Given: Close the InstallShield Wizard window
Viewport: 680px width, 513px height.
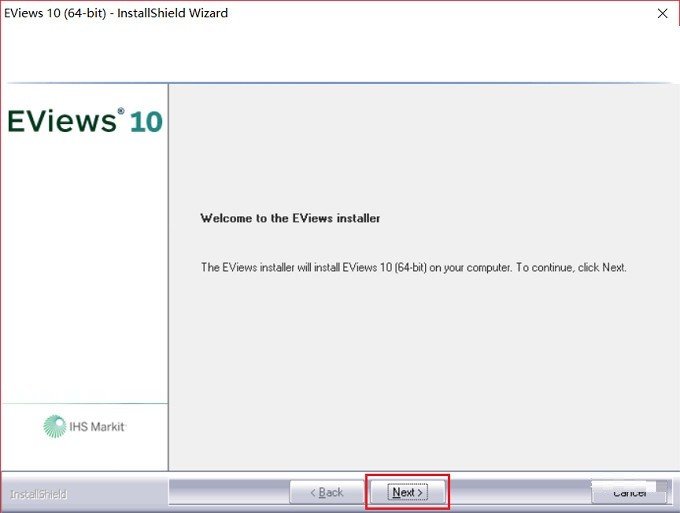Looking at the screenshot, I should [662, 13].
